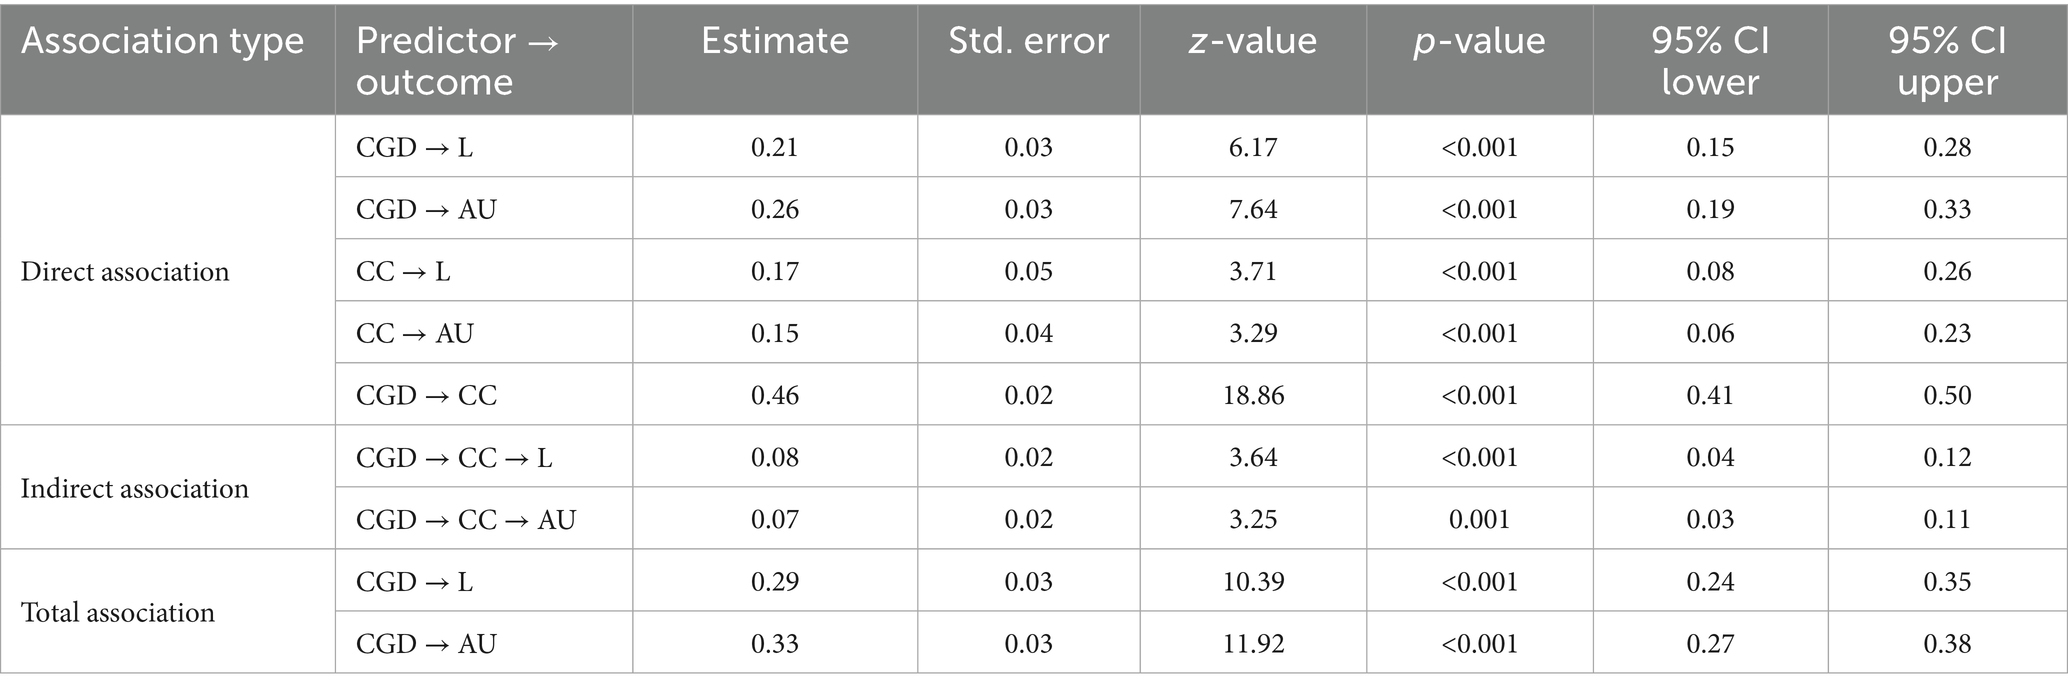Viewport: 2068px width, 691px height.
Task: Select the "95% CI upper" header
Action: (x=1946, y=61)
